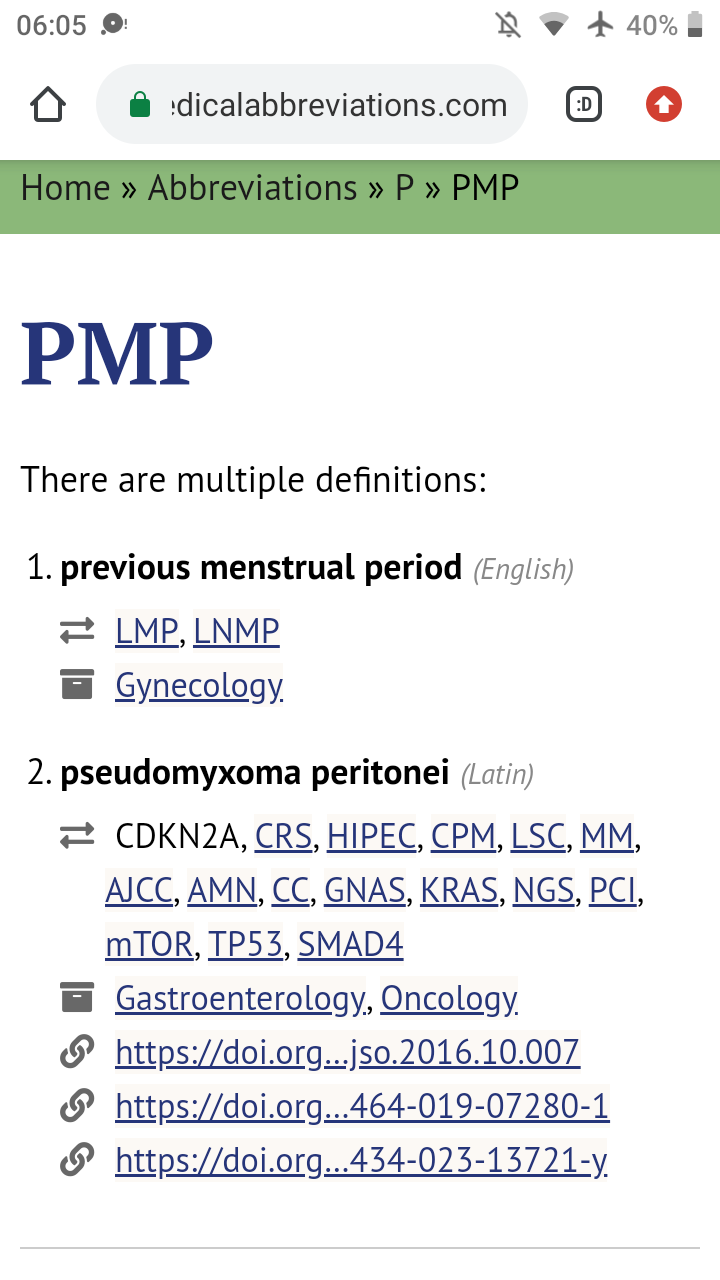Open the P breadcrumb link

click(x=404, y=188)
